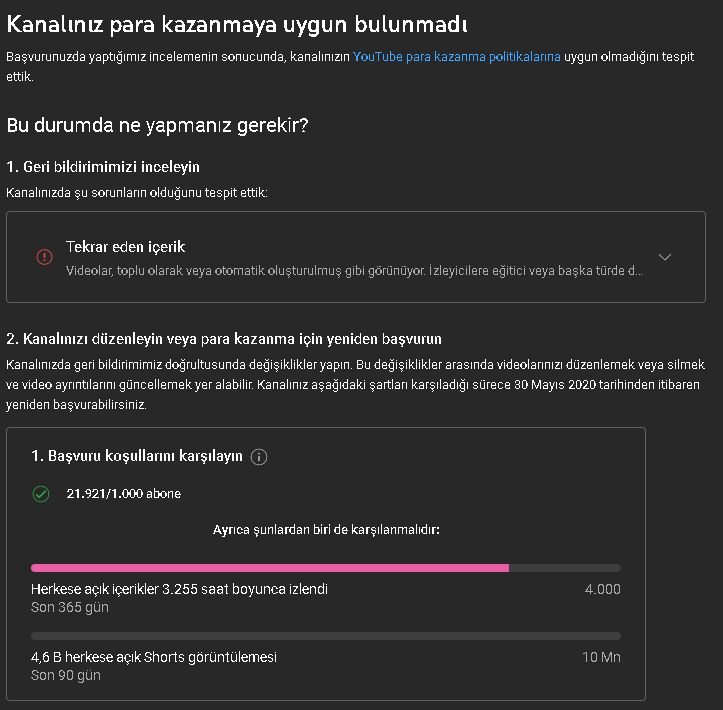The width and height of the screenshot is (723, 710).
Task: Click the Geri bildirimimizi inceleyin heading
Action: pos(103,167)
